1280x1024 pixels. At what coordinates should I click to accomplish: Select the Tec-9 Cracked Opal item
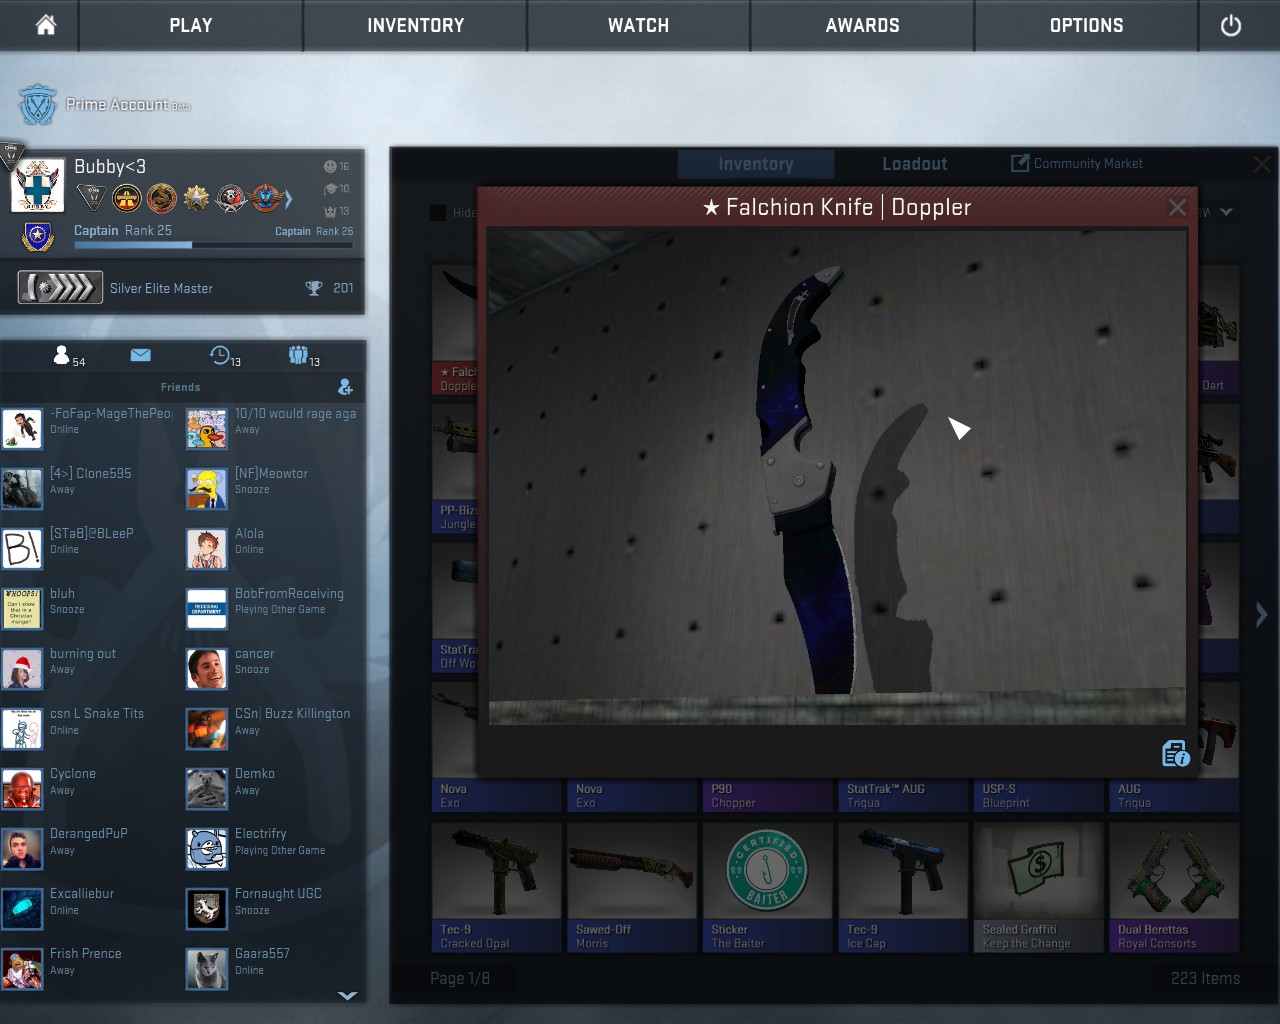tap(496, 887)
